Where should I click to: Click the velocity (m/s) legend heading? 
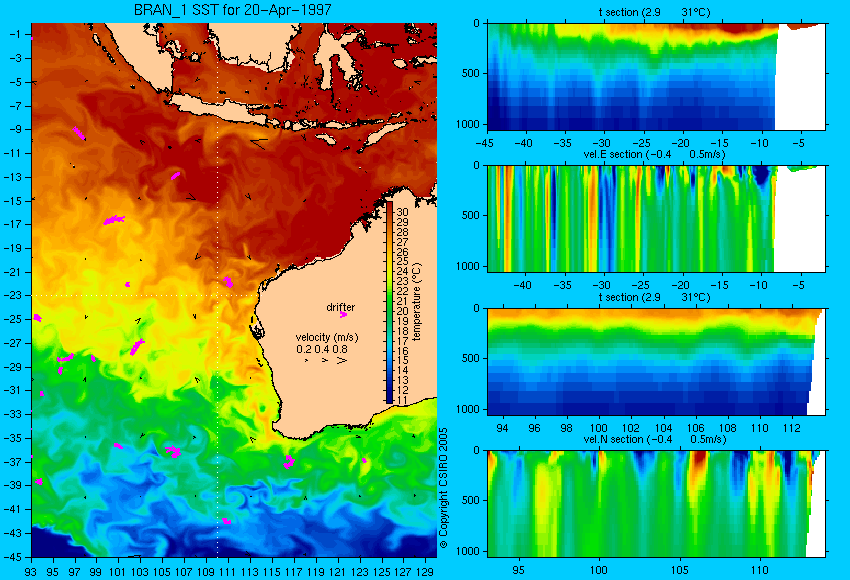point(327,337)
